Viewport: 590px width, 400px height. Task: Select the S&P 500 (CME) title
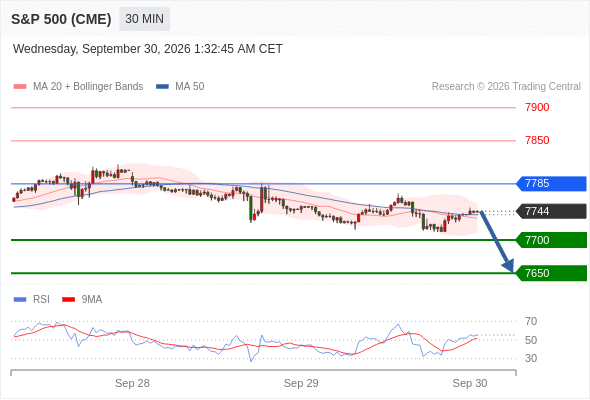tap(61, 19)
